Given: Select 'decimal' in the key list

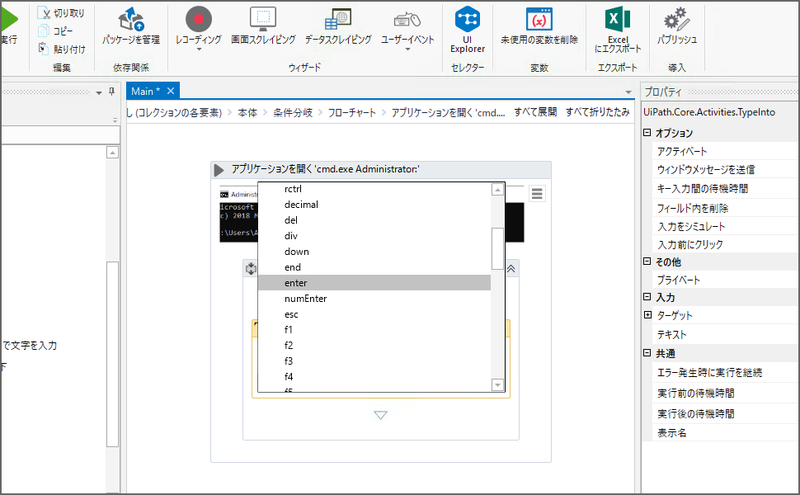Looking at the screenshot, I should [374, 205].
